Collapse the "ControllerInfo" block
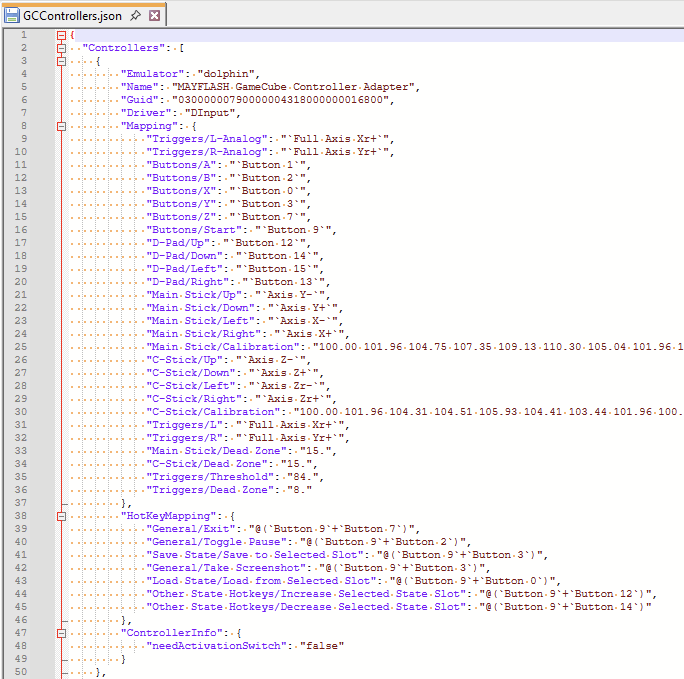The height and width of the screenshot is (679, 684). 62,633
